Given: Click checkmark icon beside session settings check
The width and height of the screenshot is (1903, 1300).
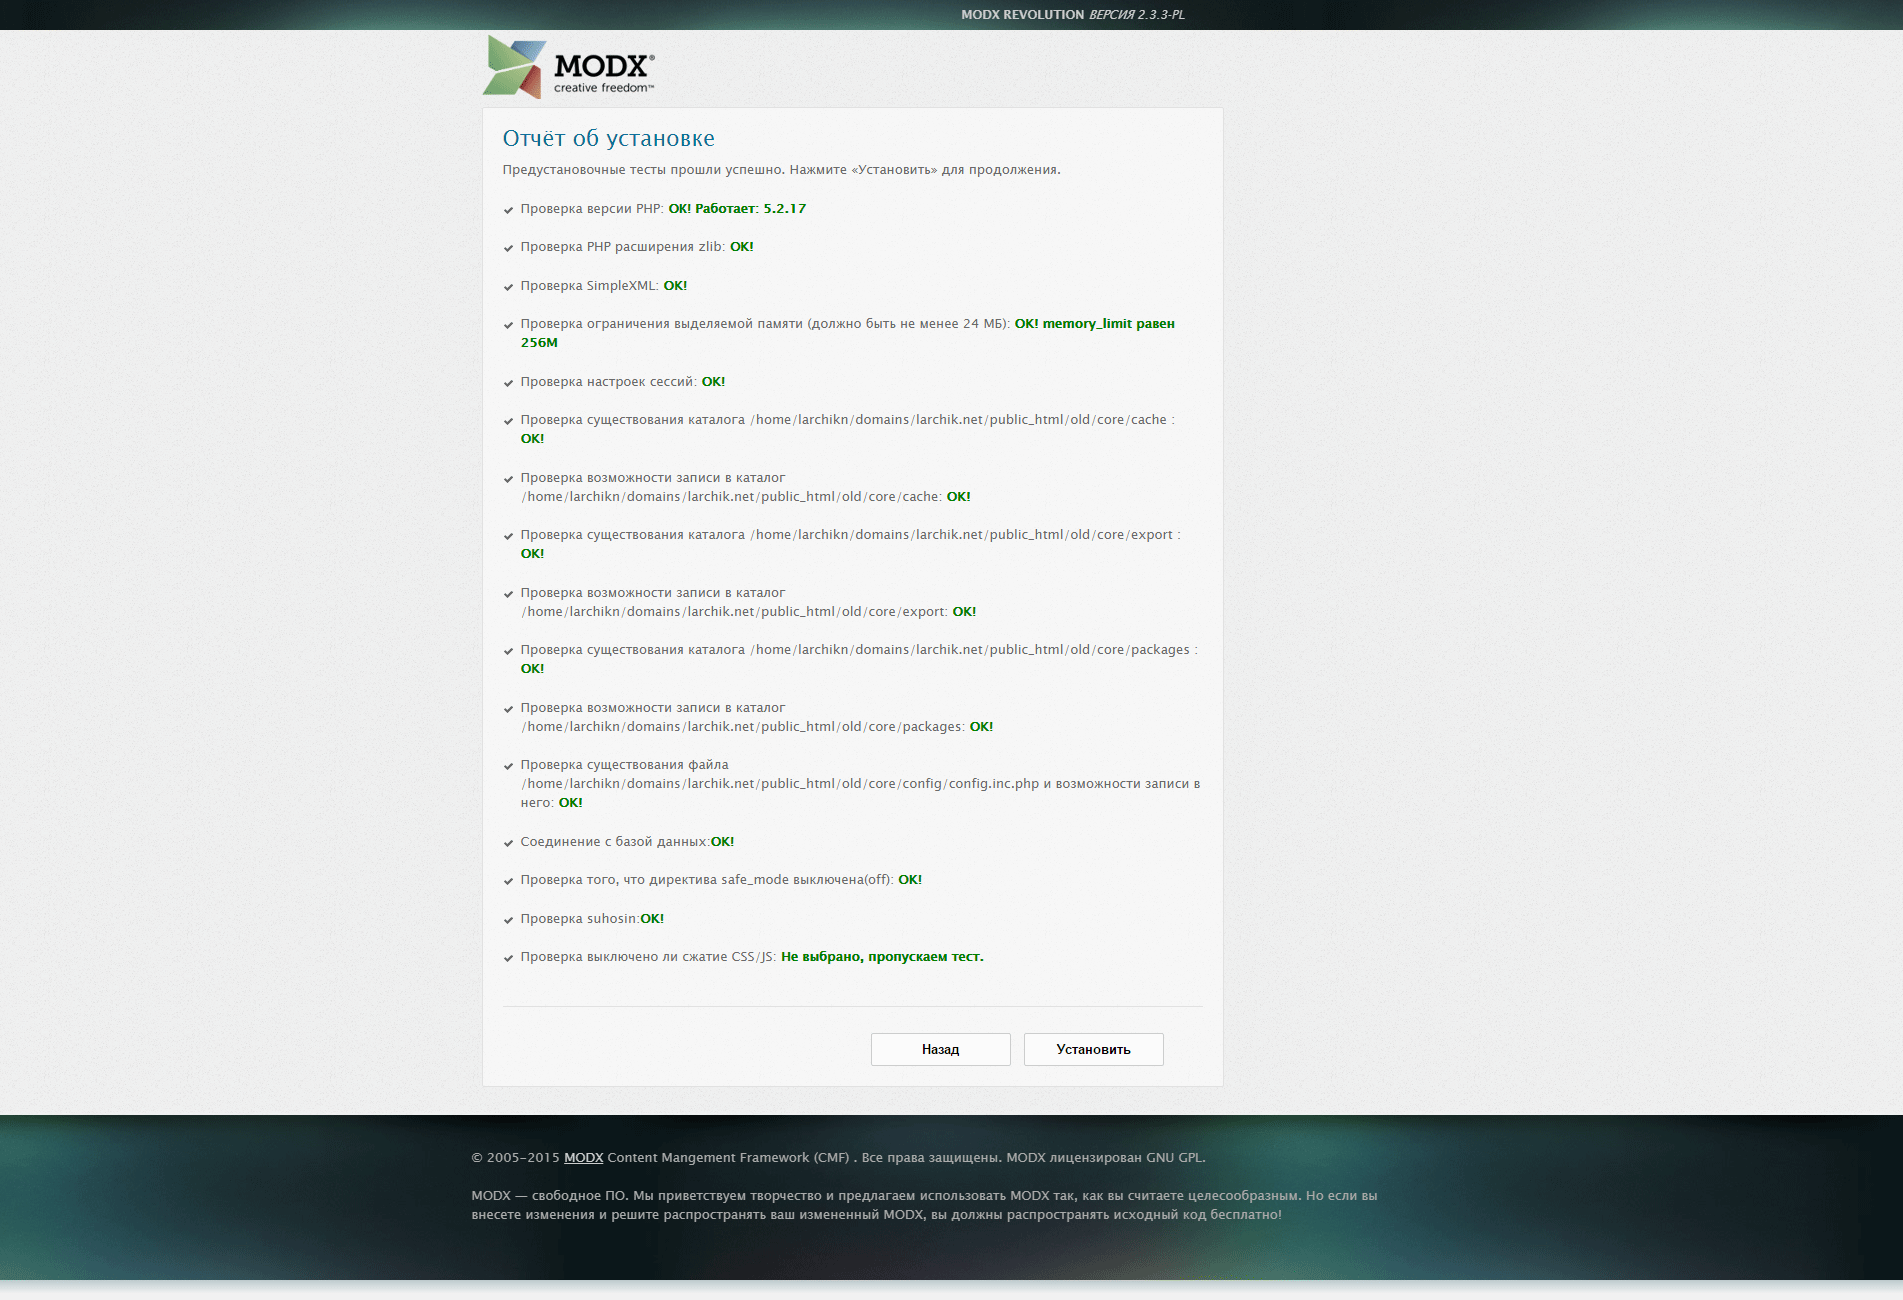Looking at the screenshot, I should pyautogui.click(x=509, y=383).
